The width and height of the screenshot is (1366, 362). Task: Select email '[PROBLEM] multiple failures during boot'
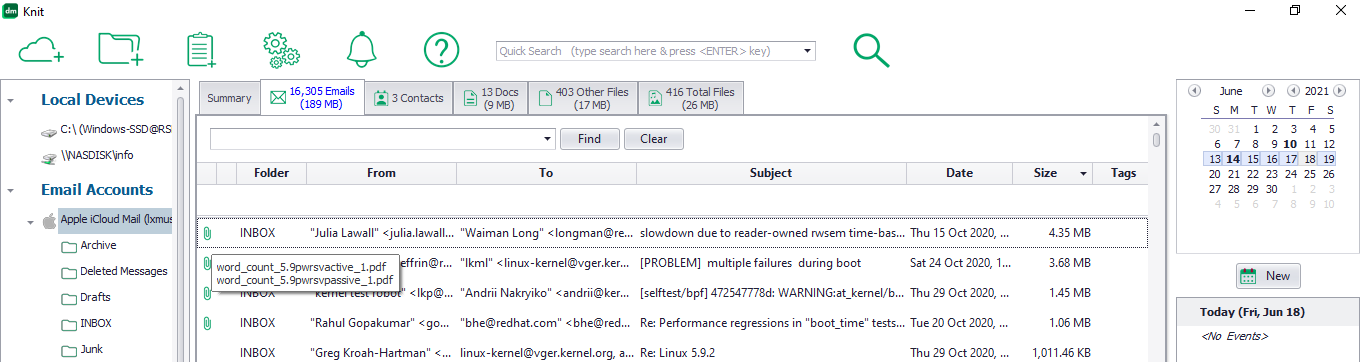(x=672, y=263)
